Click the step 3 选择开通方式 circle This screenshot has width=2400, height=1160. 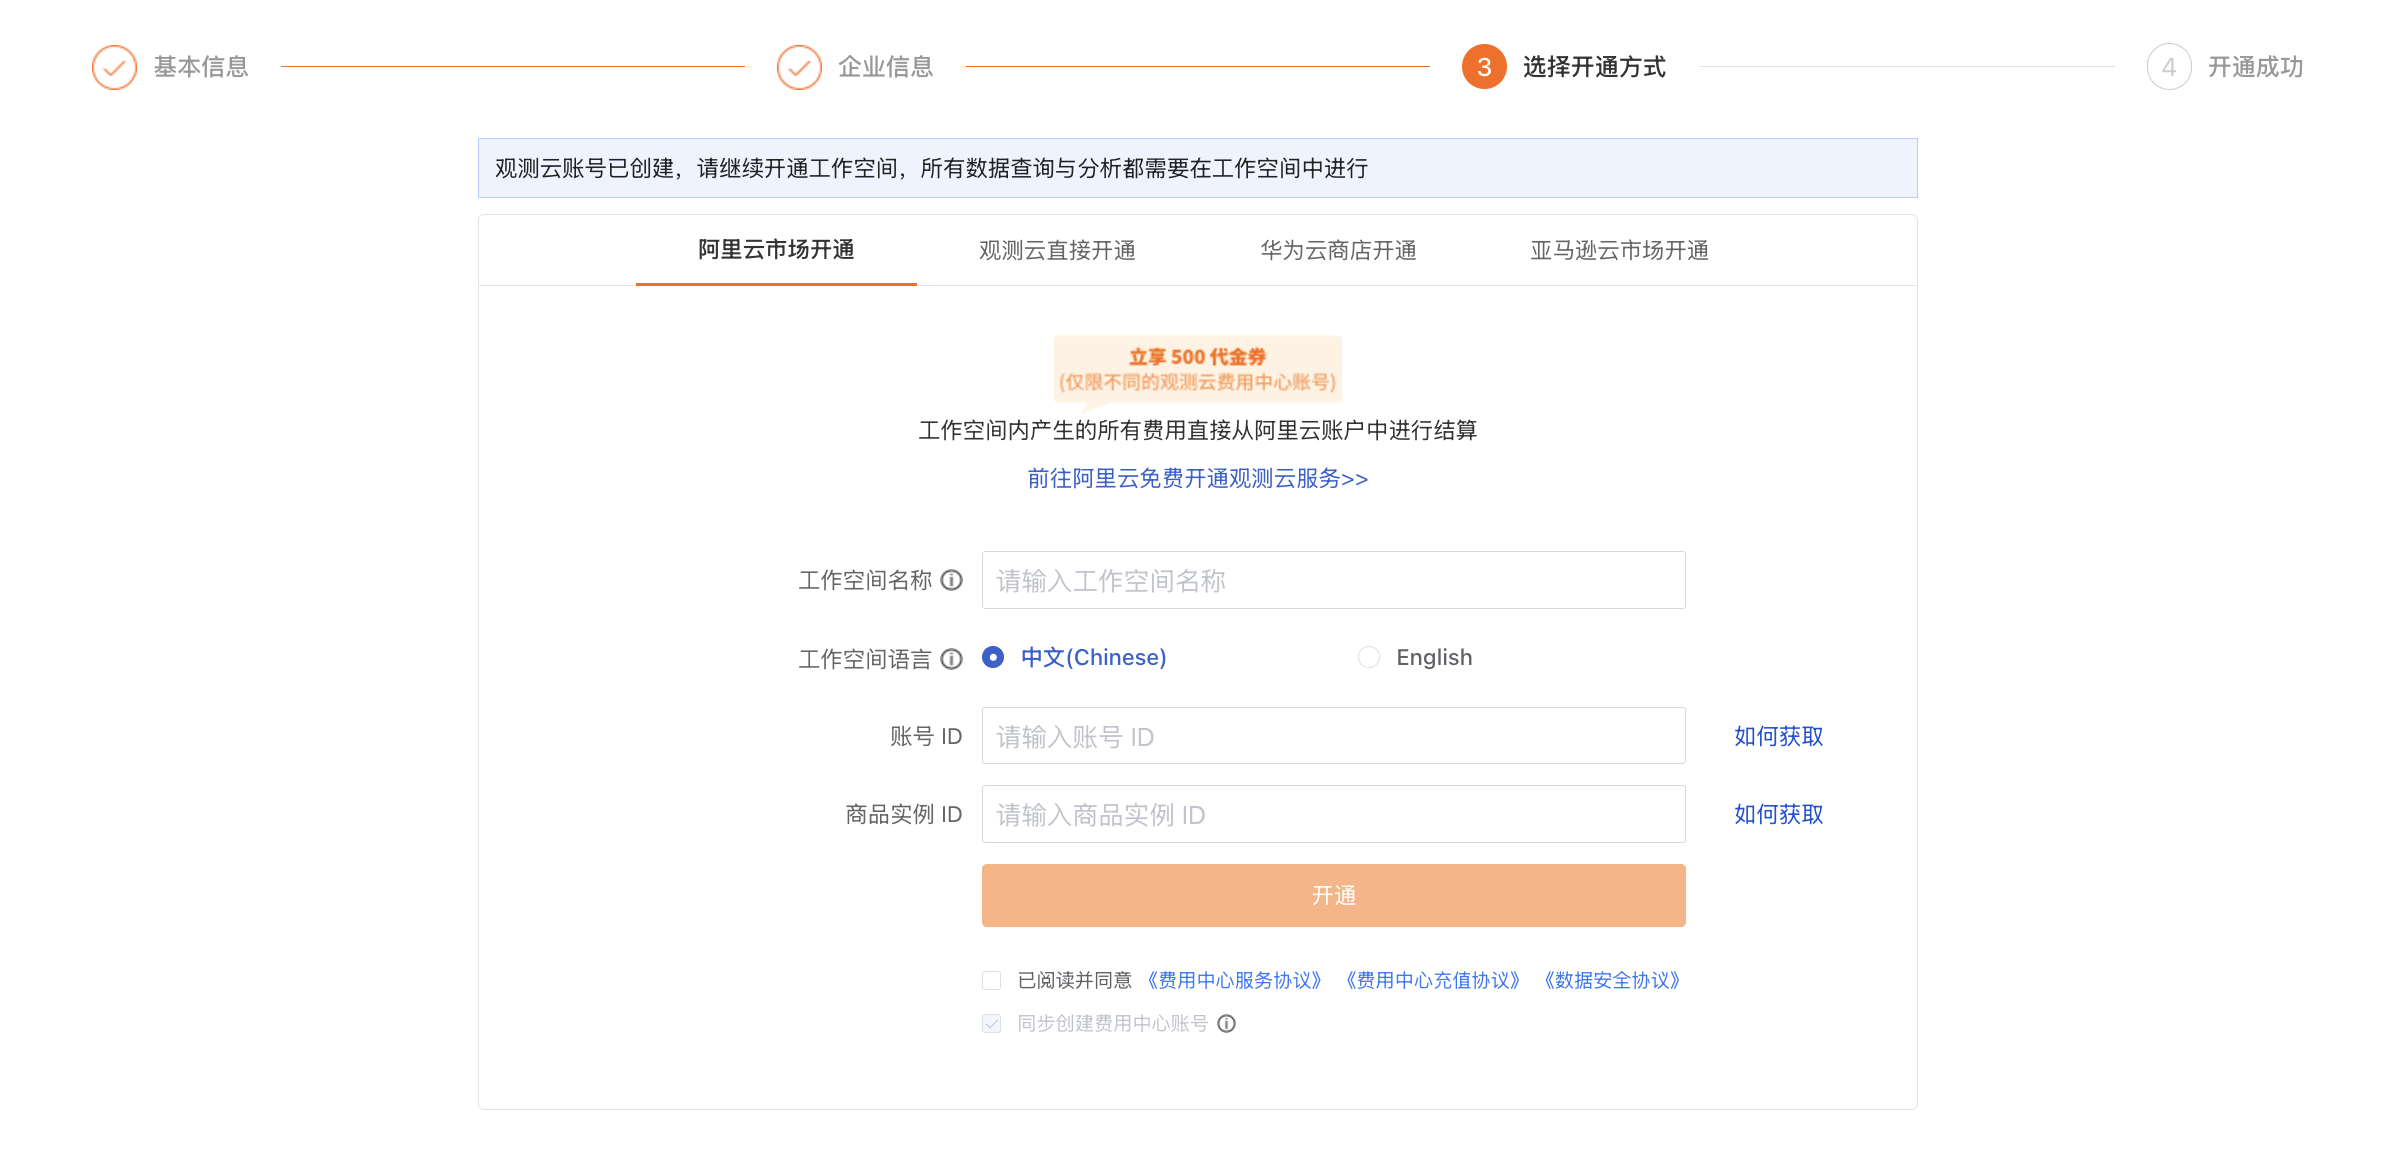[x=1484, y=67]
